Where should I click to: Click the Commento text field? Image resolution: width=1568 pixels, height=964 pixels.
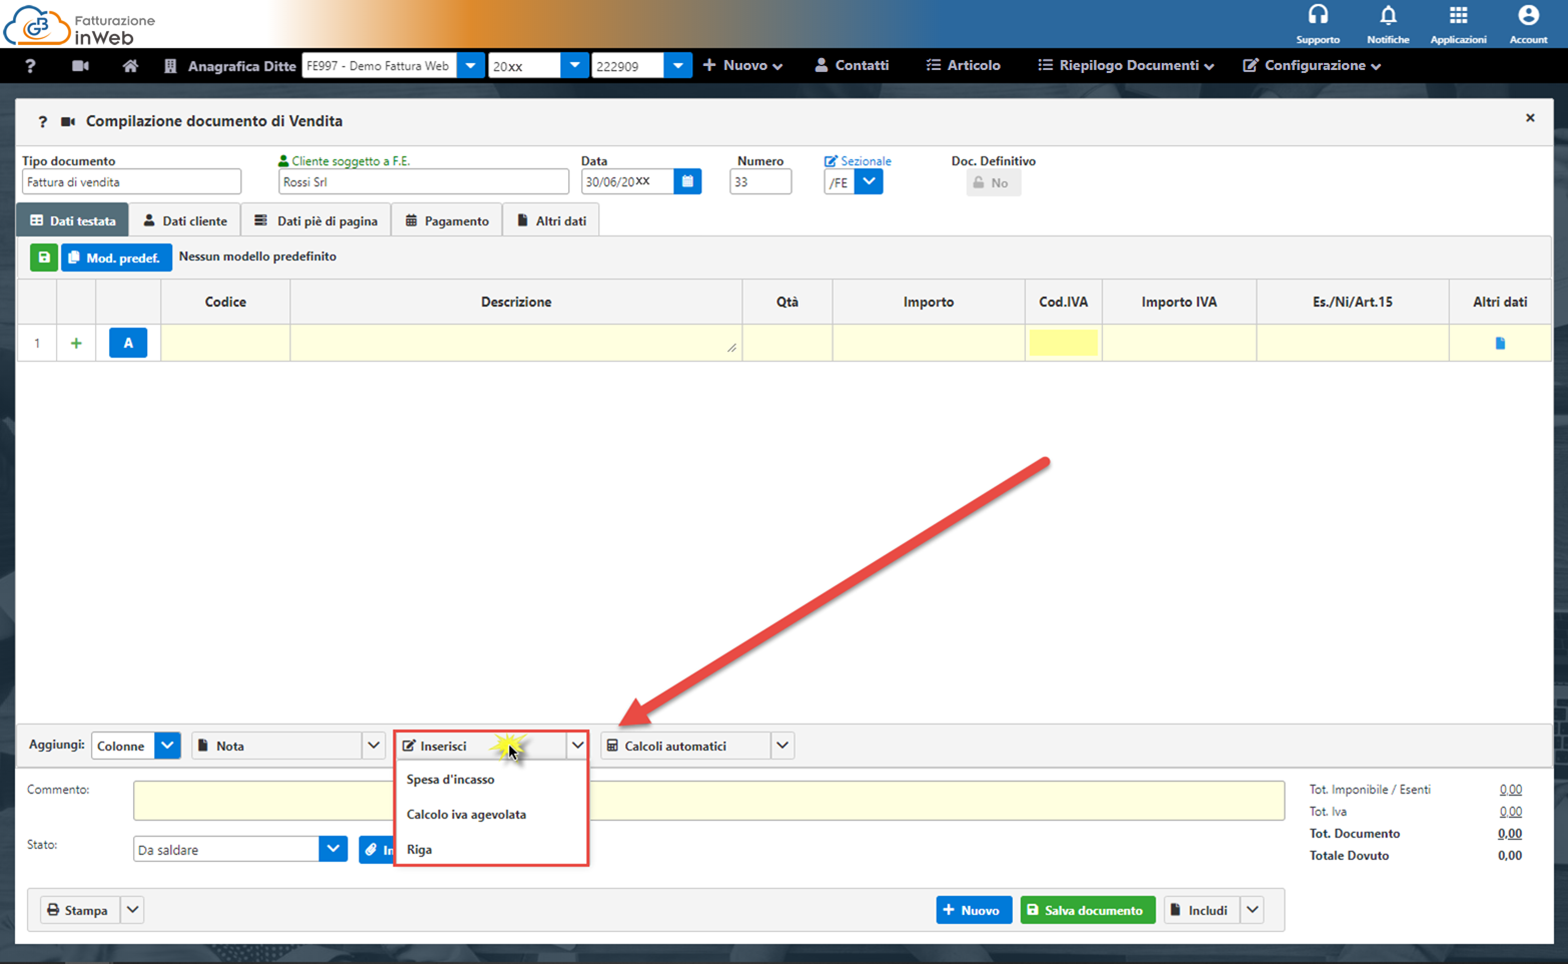tap(709, 801)
